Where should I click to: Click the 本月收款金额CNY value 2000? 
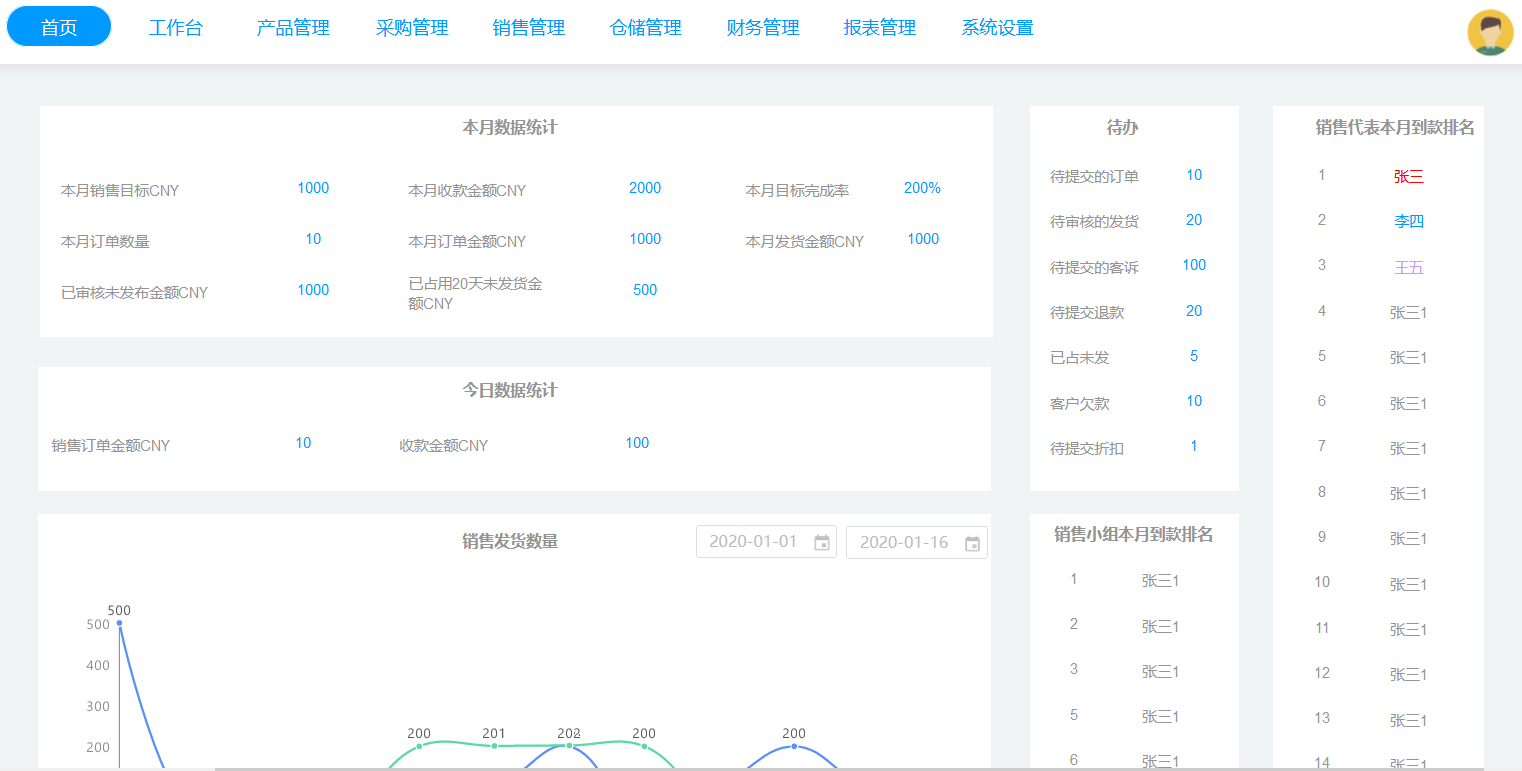[x=645, y=188]
